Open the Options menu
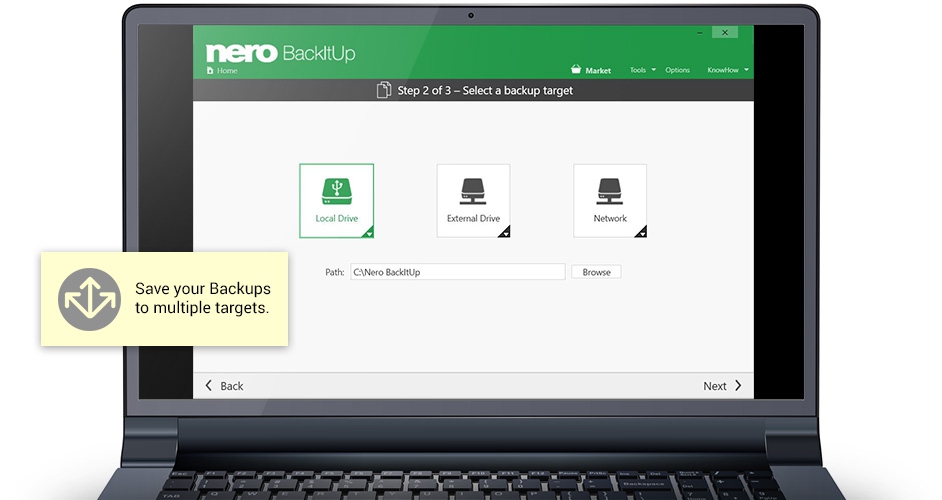Image resolution: width=942 pixels, height=500 pixels. point(677,70)
